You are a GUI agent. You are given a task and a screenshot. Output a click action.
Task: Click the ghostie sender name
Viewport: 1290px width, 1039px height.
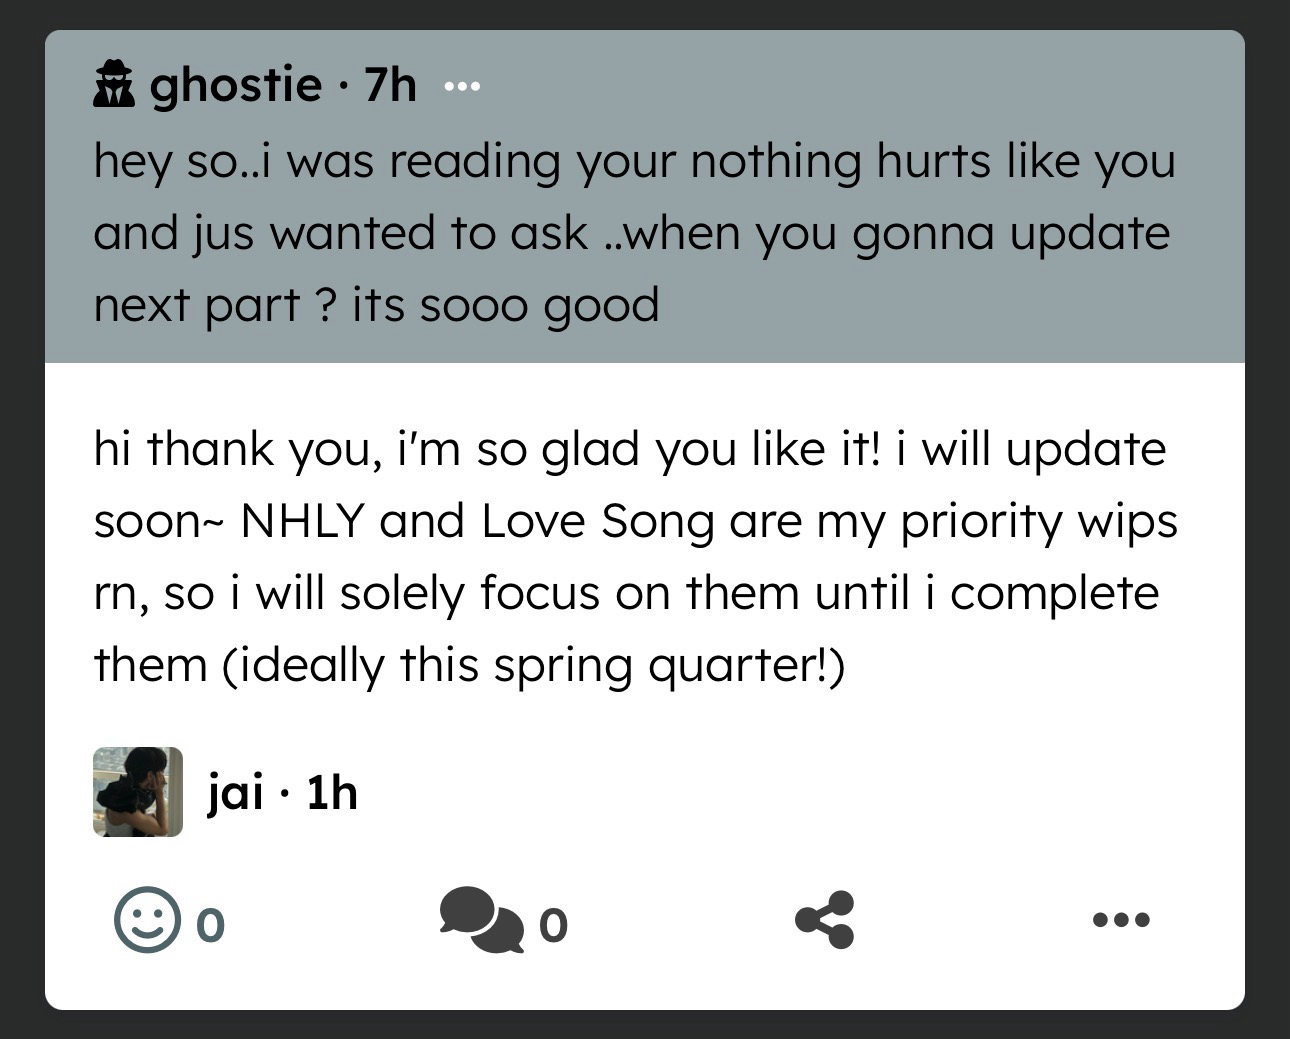point(236,85)
